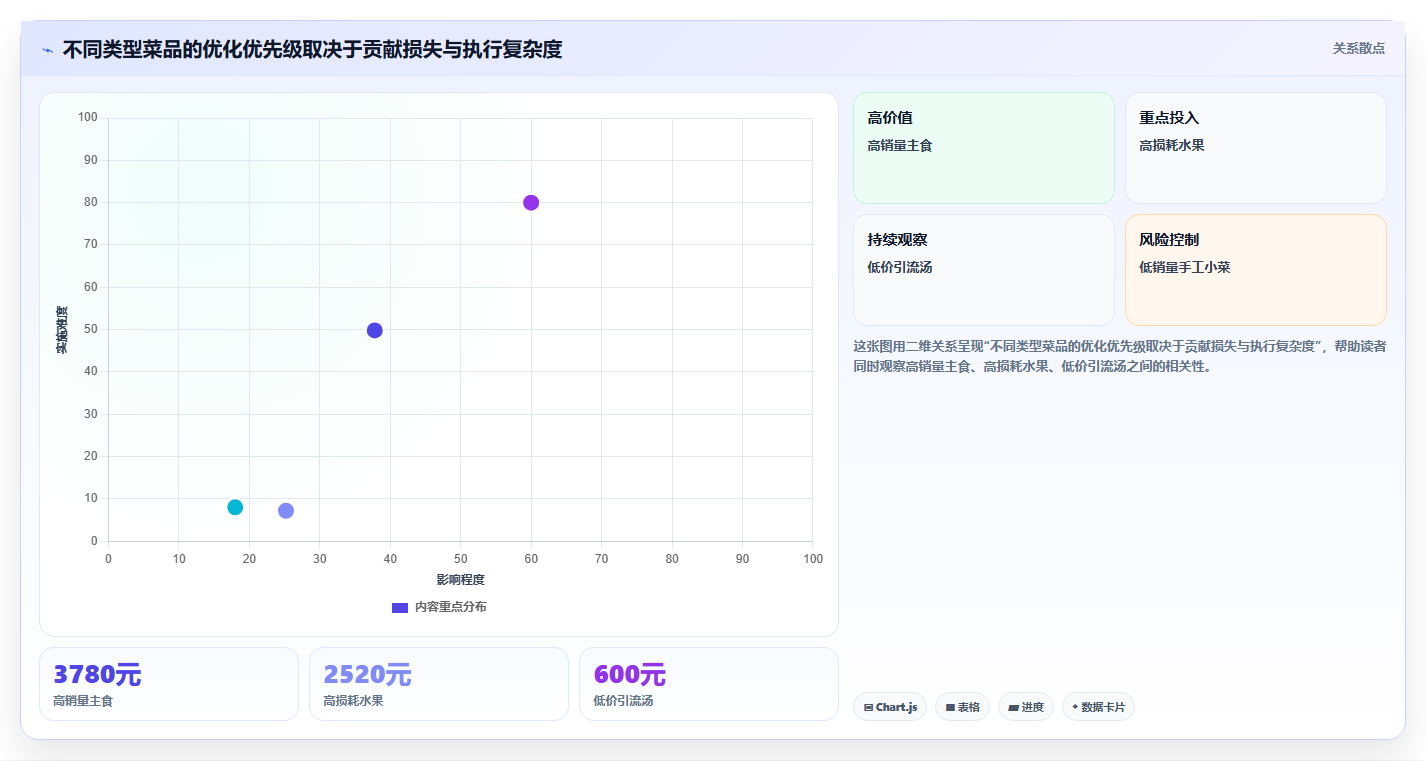Click the Chart.js tag

tap(890, 707)
